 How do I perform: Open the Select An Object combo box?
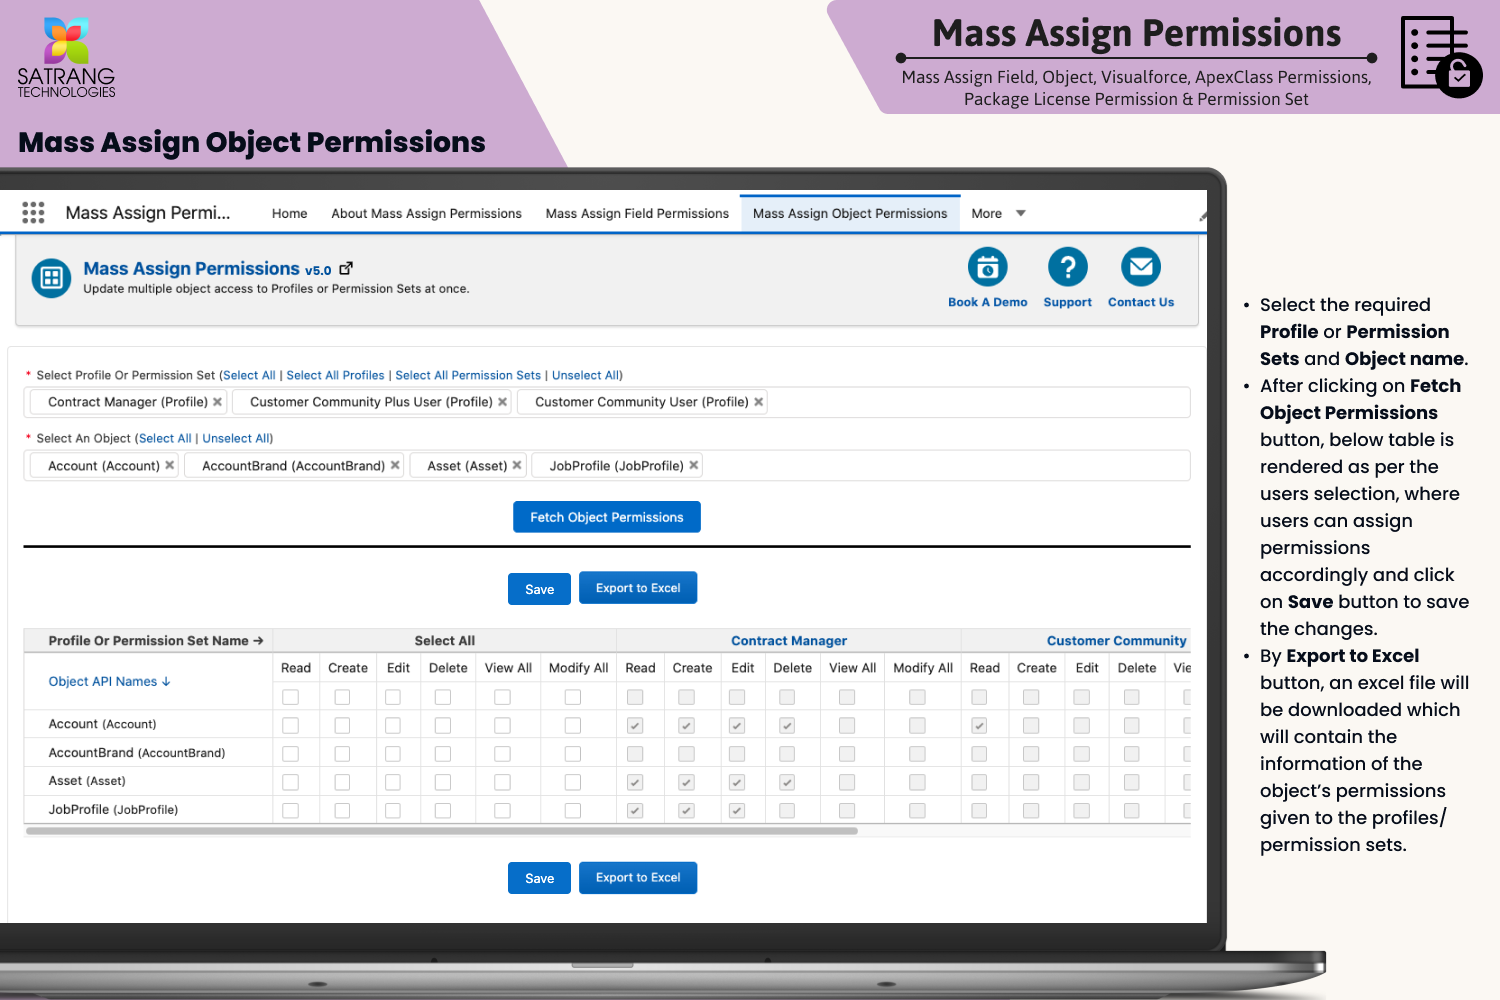pyautogui.click(x=940, y=466)
